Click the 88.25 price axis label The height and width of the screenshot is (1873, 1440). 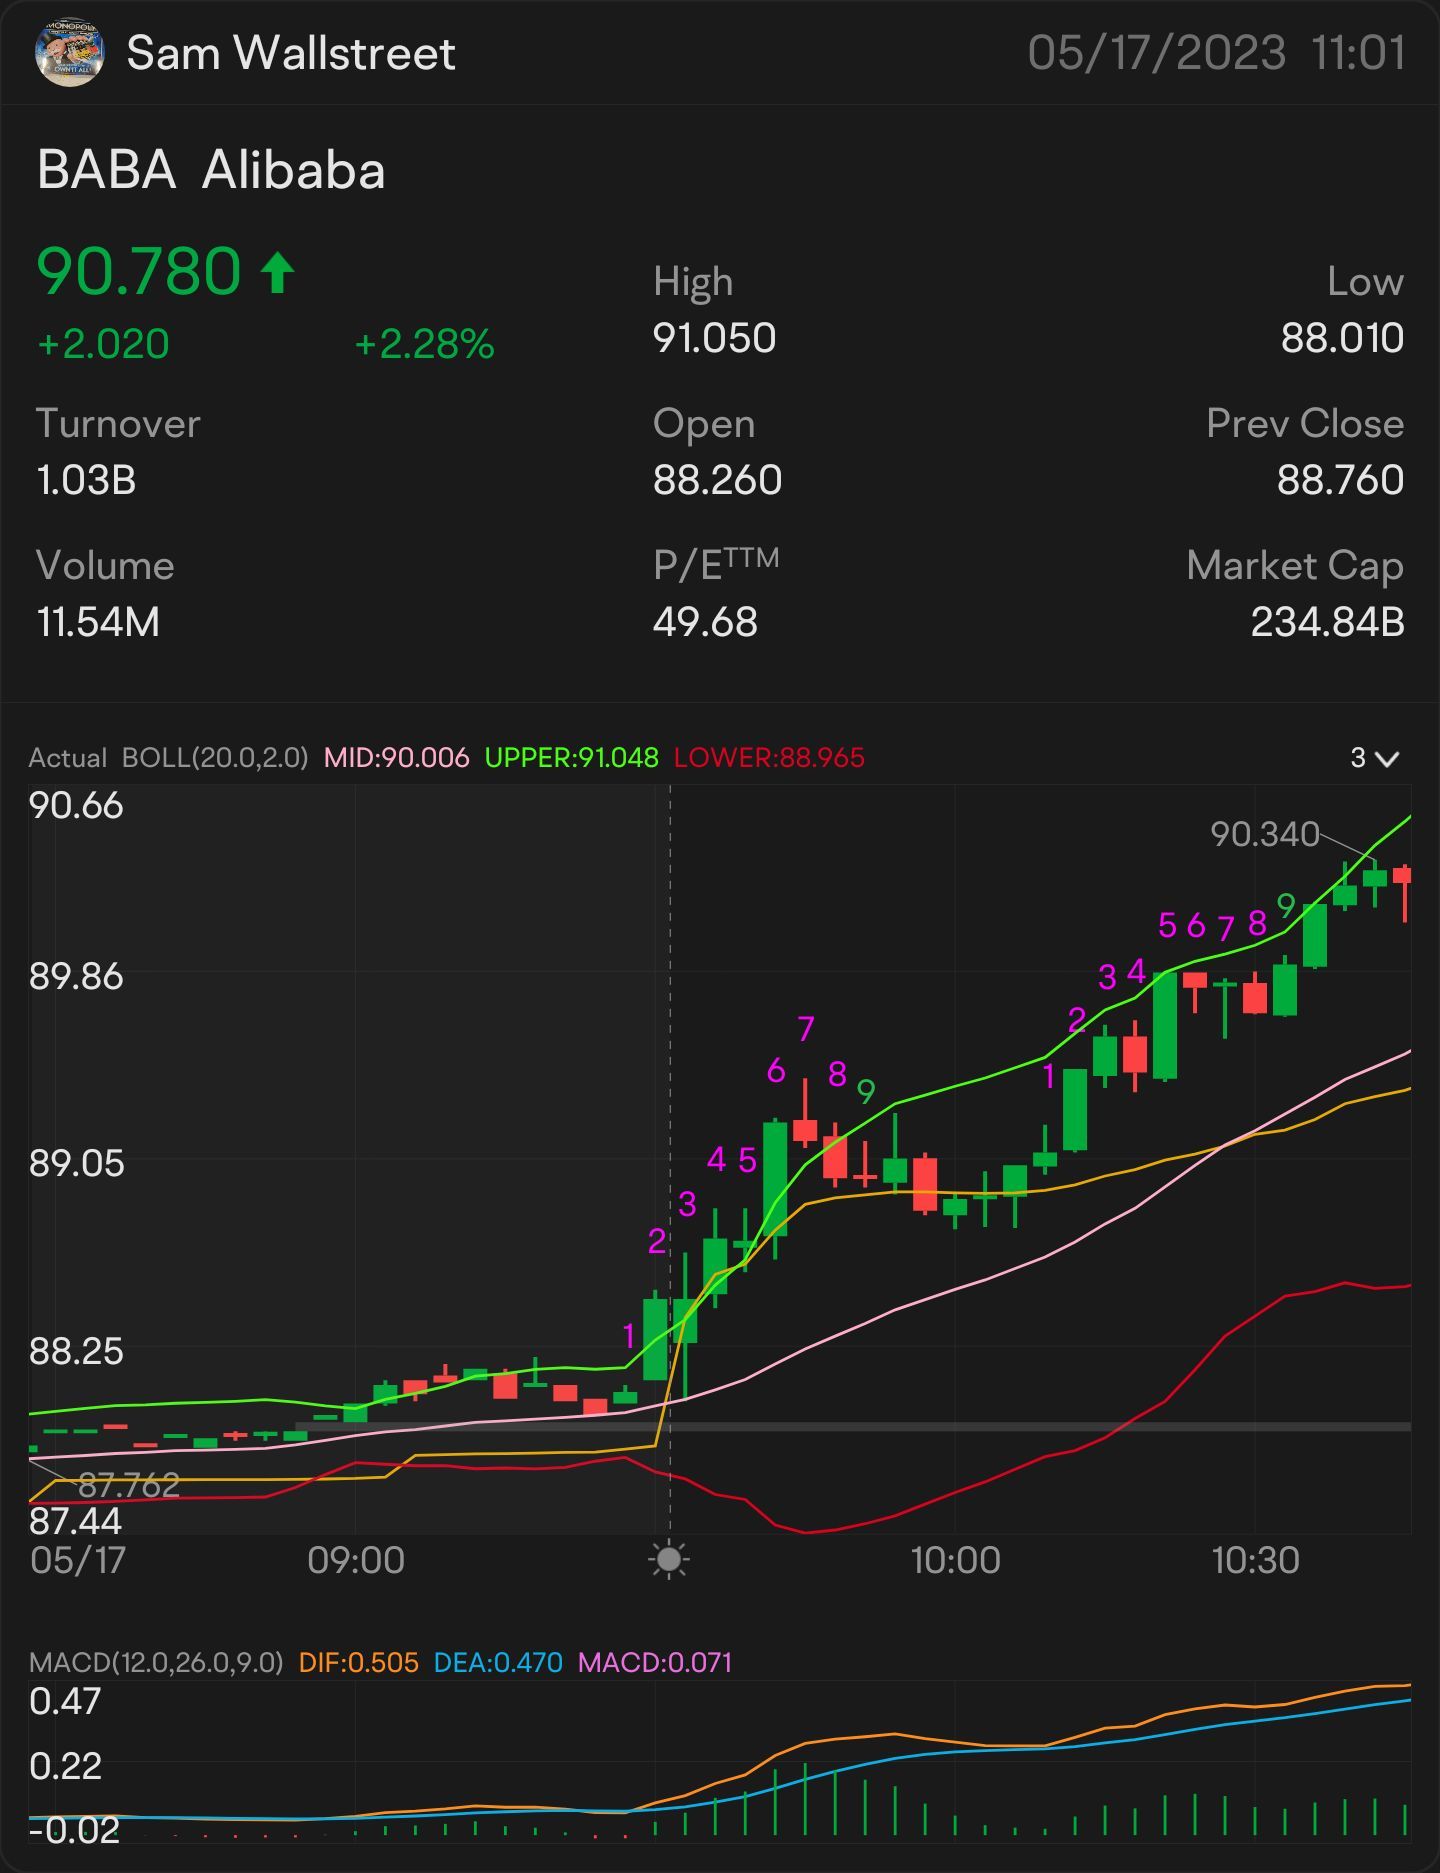click(x=76, y=1351)
